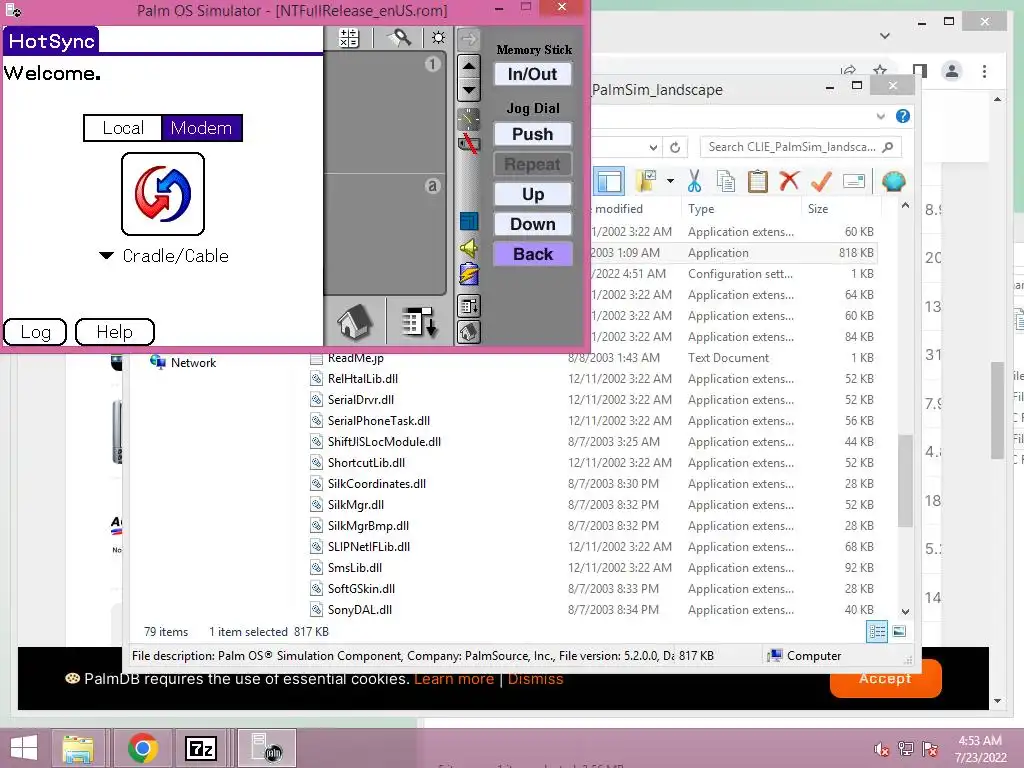Open the brightness sun silkscreen icon

tap(438, 38)
